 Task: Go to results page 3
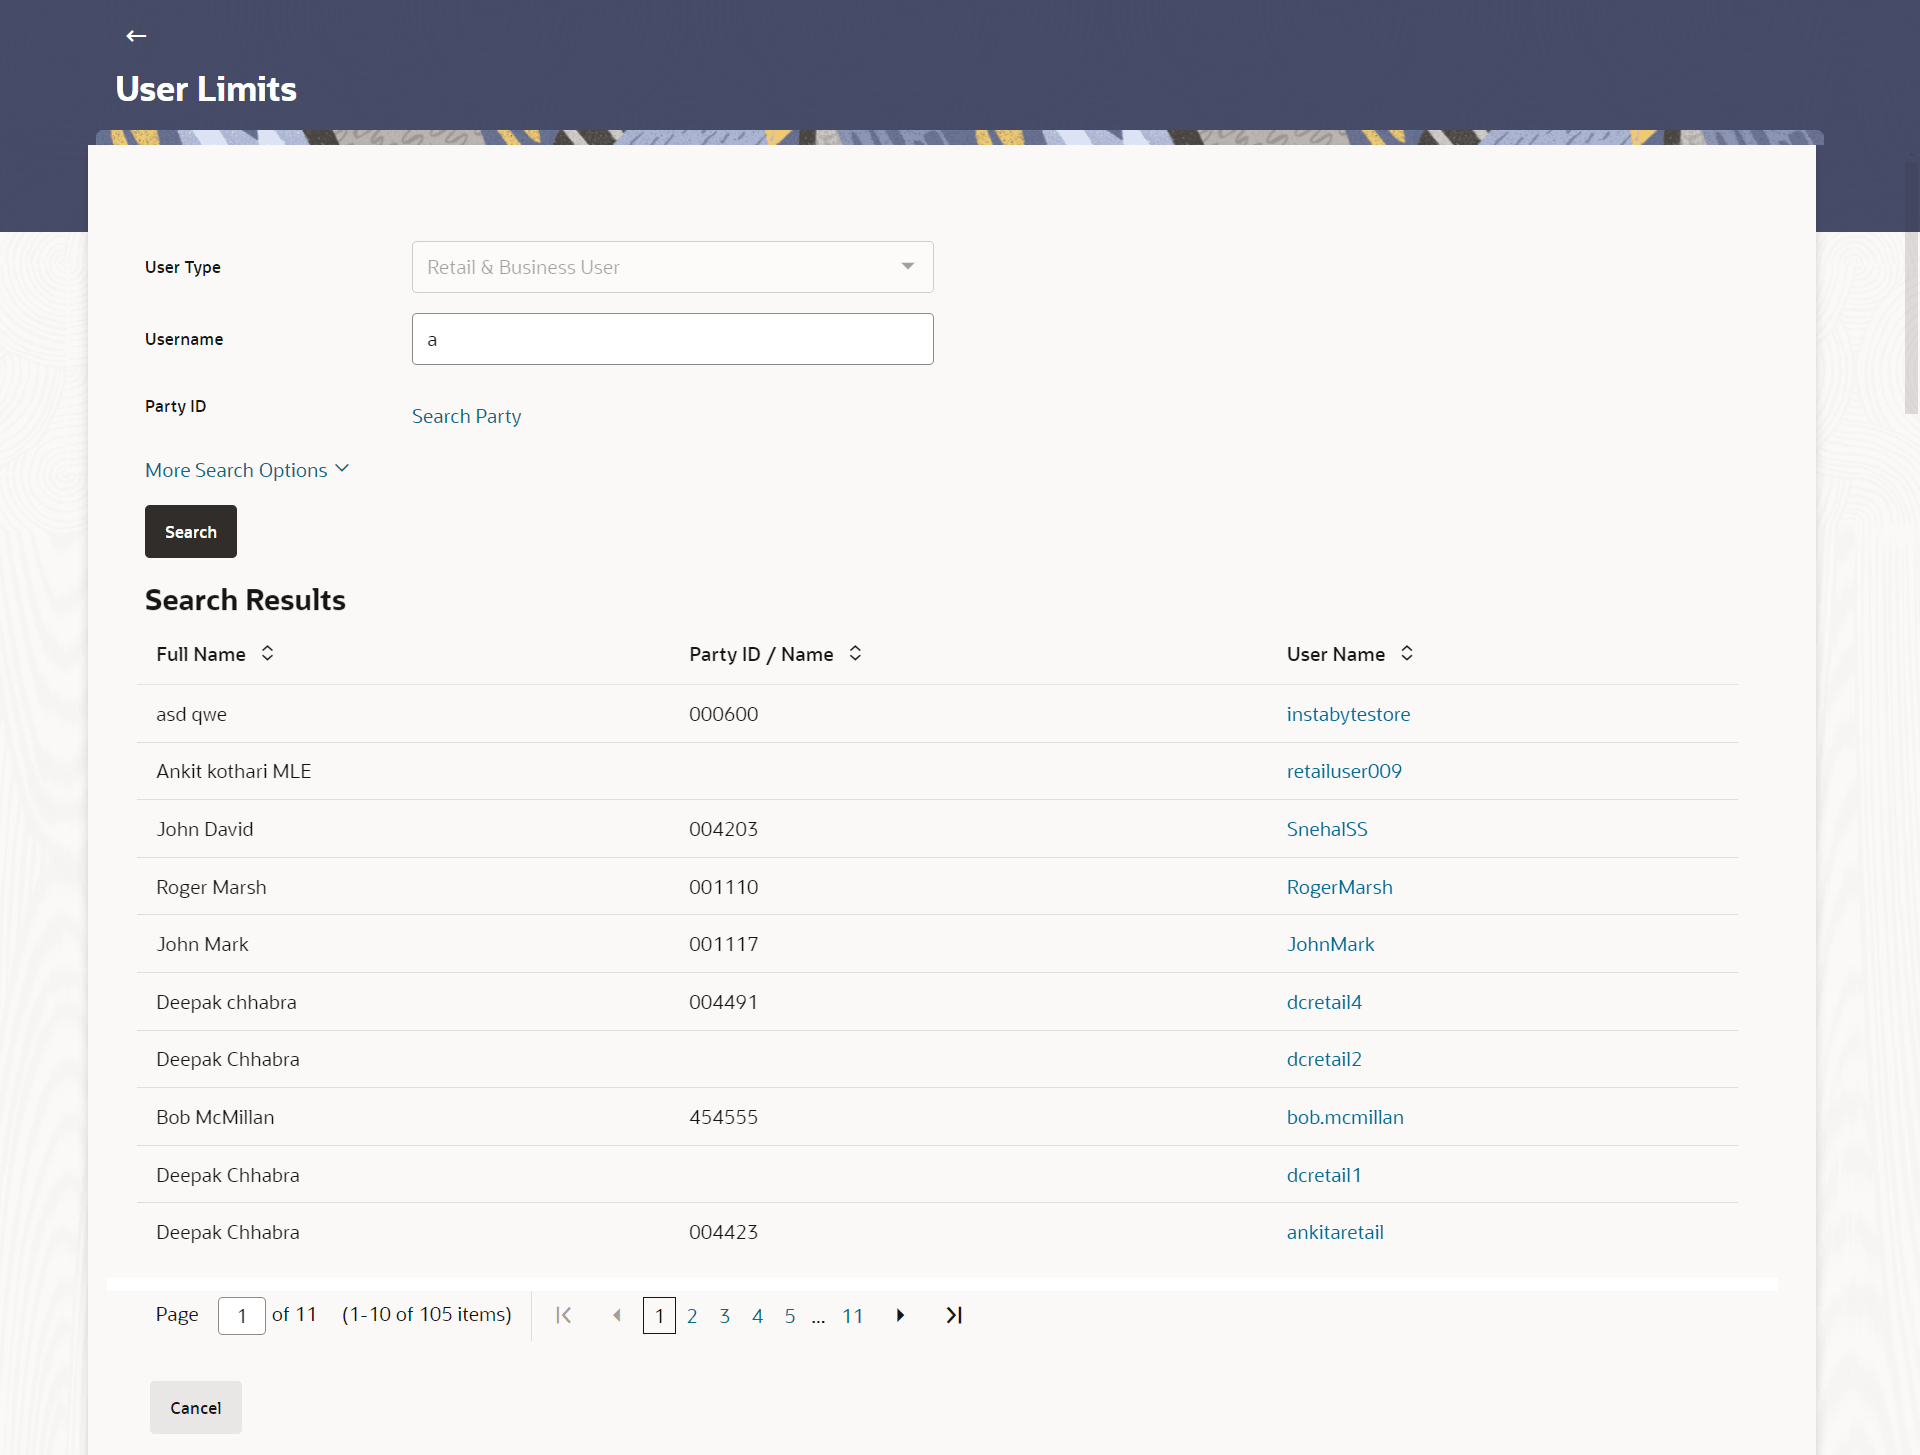724,1316
